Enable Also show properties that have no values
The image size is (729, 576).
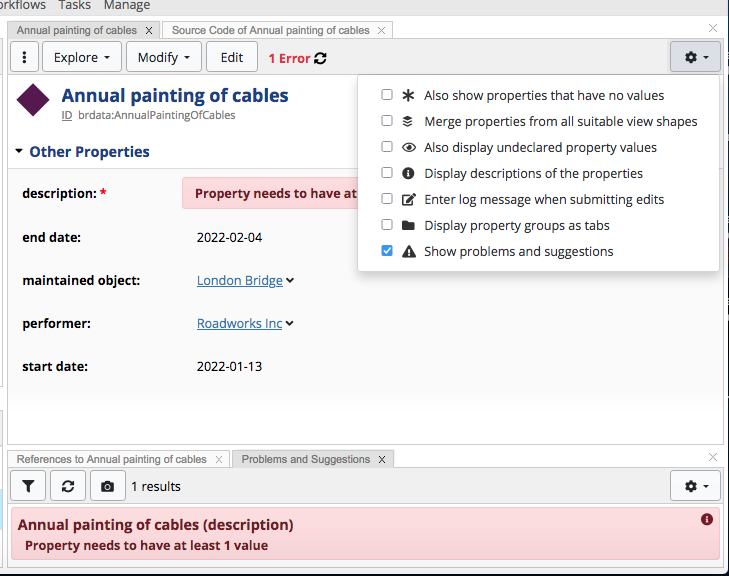[x=387, y=96]
